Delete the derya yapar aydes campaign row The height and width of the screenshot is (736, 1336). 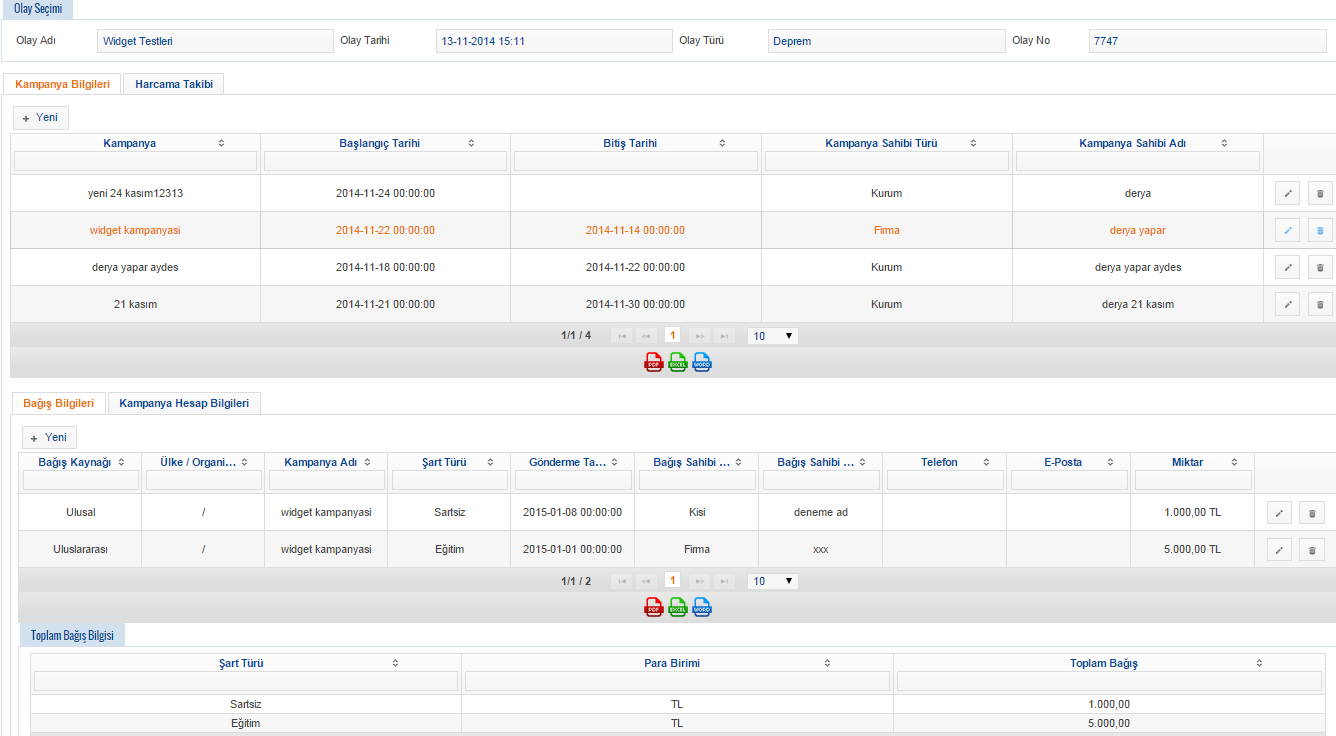point(1320,268)
